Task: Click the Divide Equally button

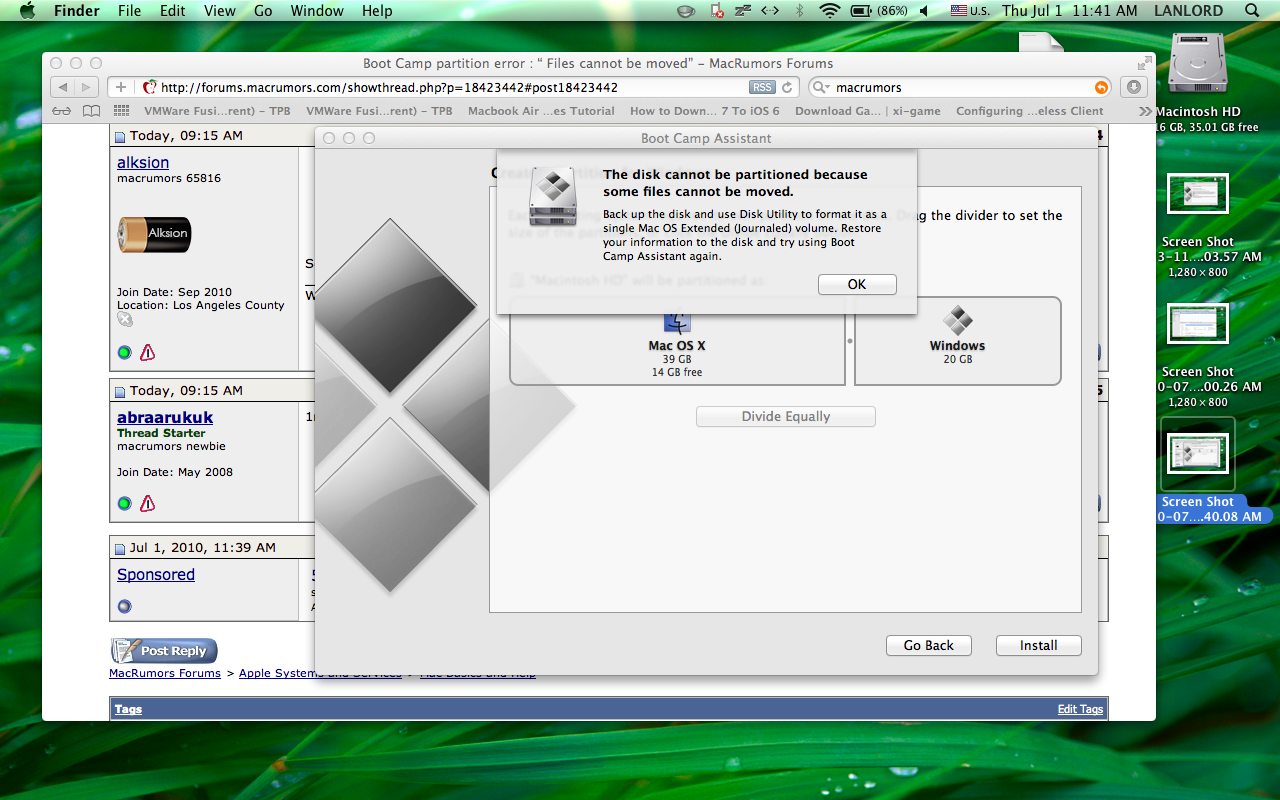Action: point(786,417)
